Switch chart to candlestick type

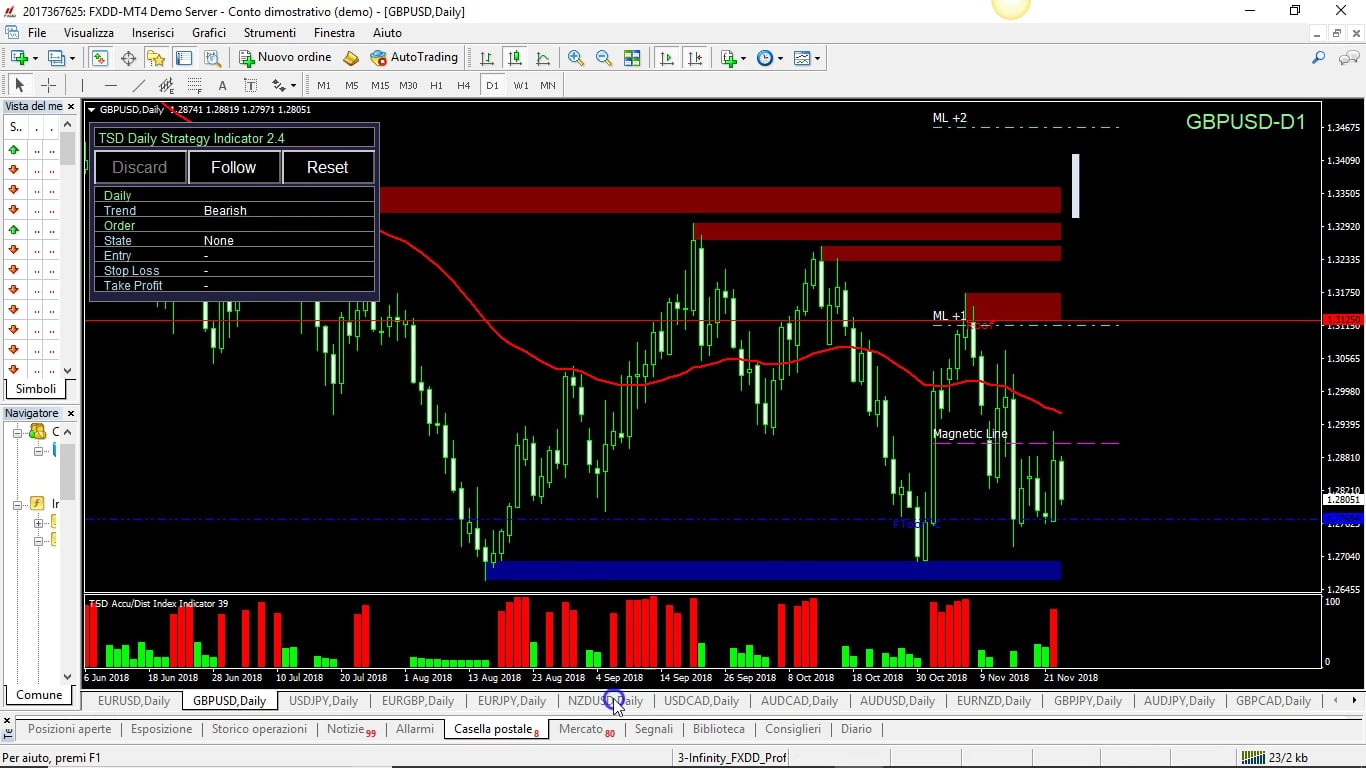(x=515, y=58)
